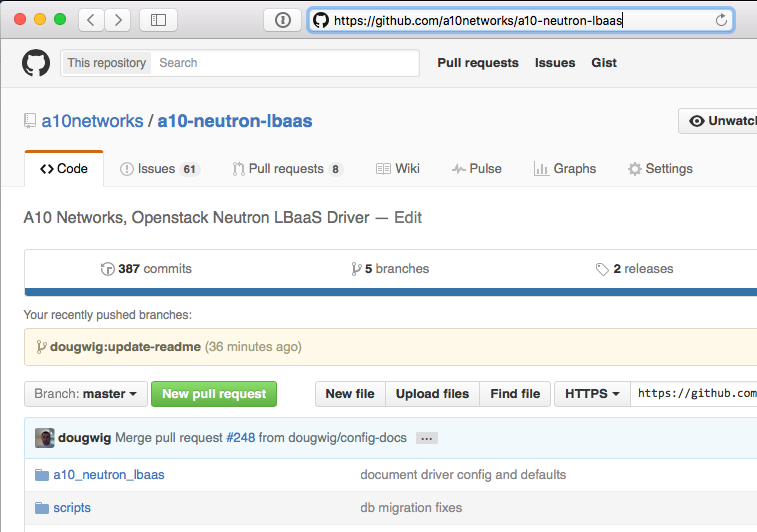Focus the repository Search field
The height and width of the screenshot is (532, 757).
tap(285, 63)
